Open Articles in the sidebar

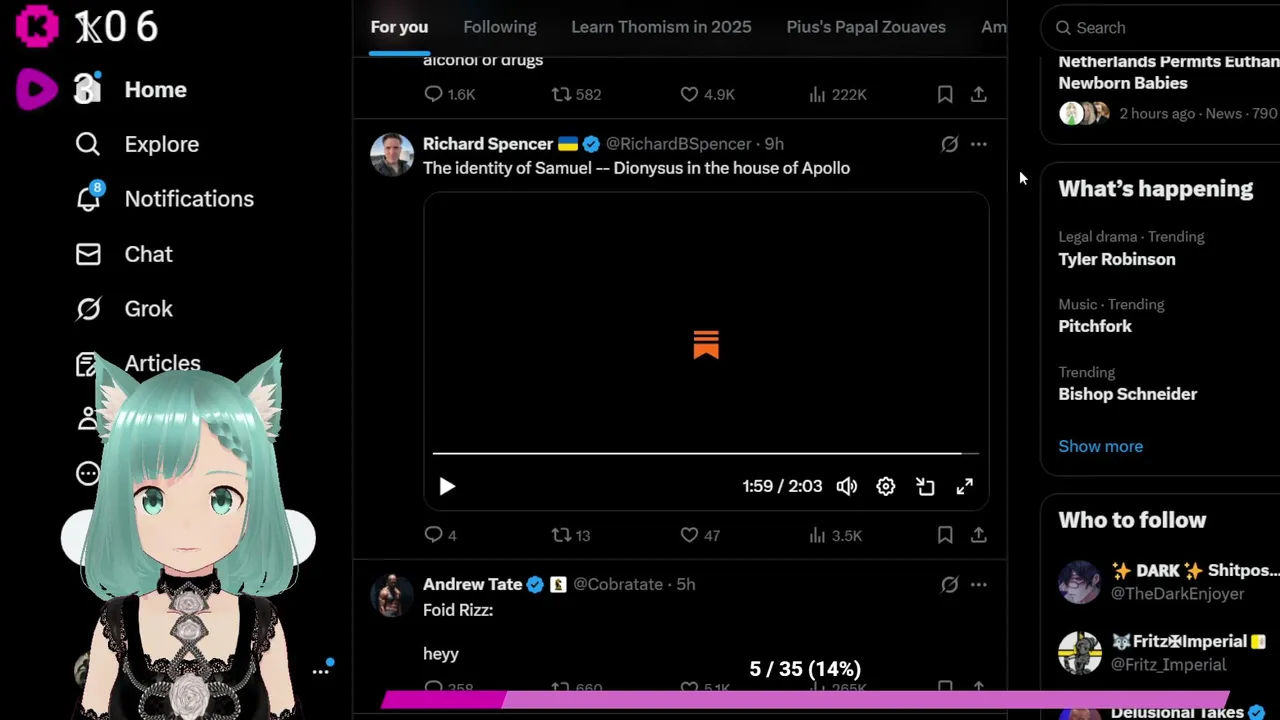(x=138, y=363)
